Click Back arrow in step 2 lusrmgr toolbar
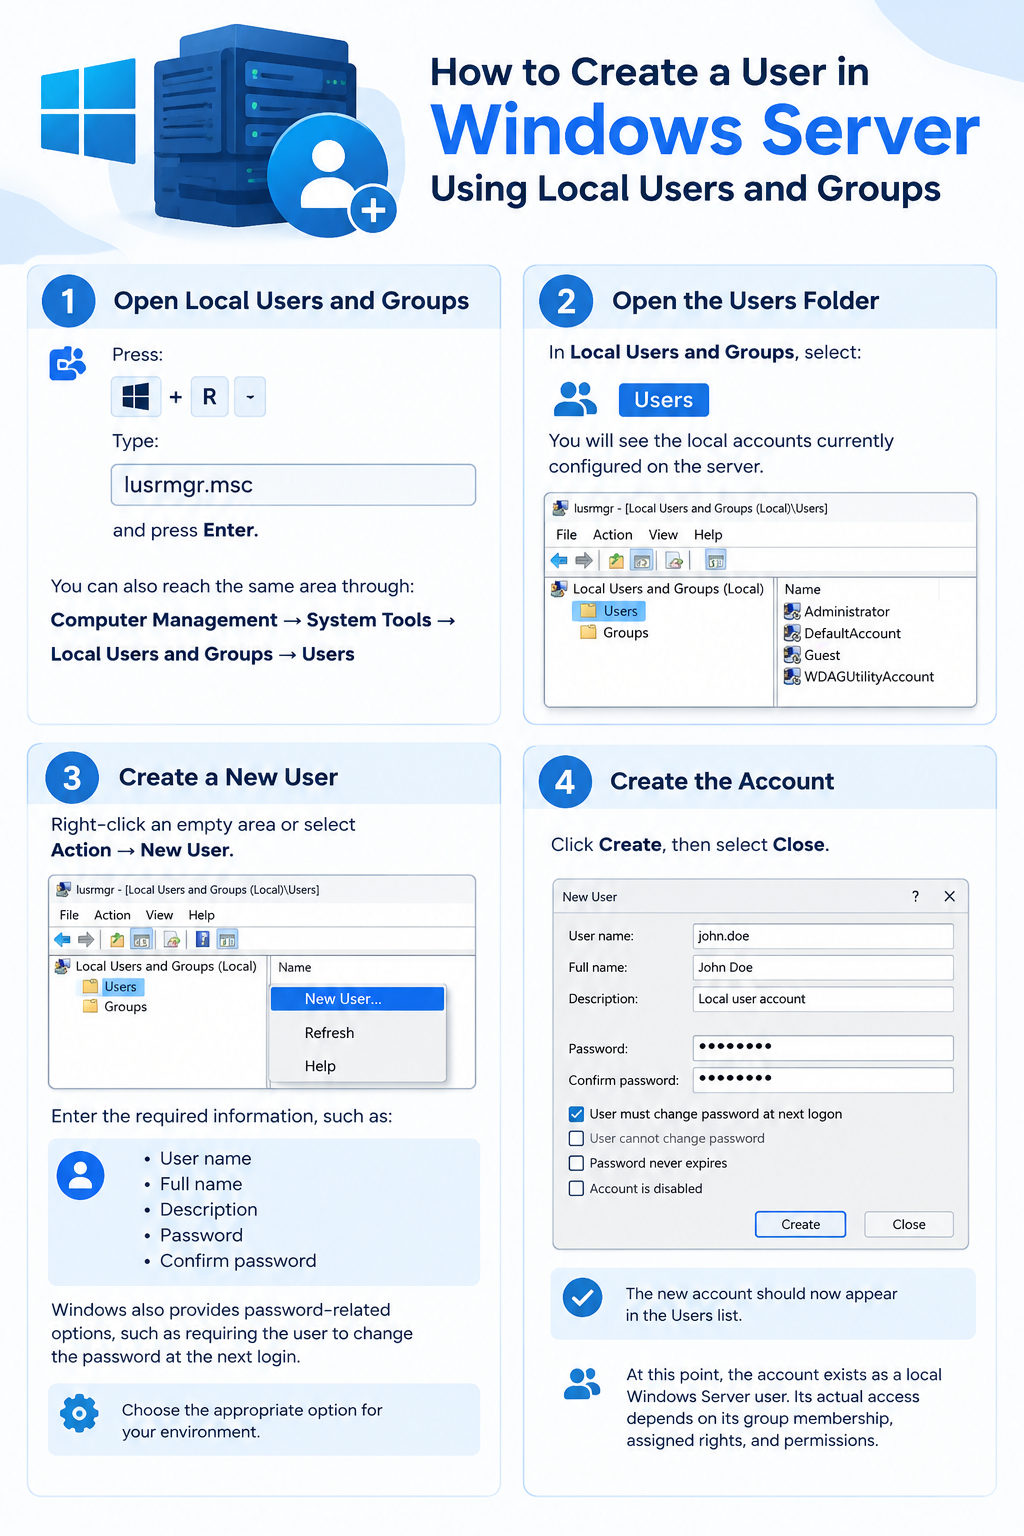This screenshot has width=1024, height=1536. click(559, 561)
